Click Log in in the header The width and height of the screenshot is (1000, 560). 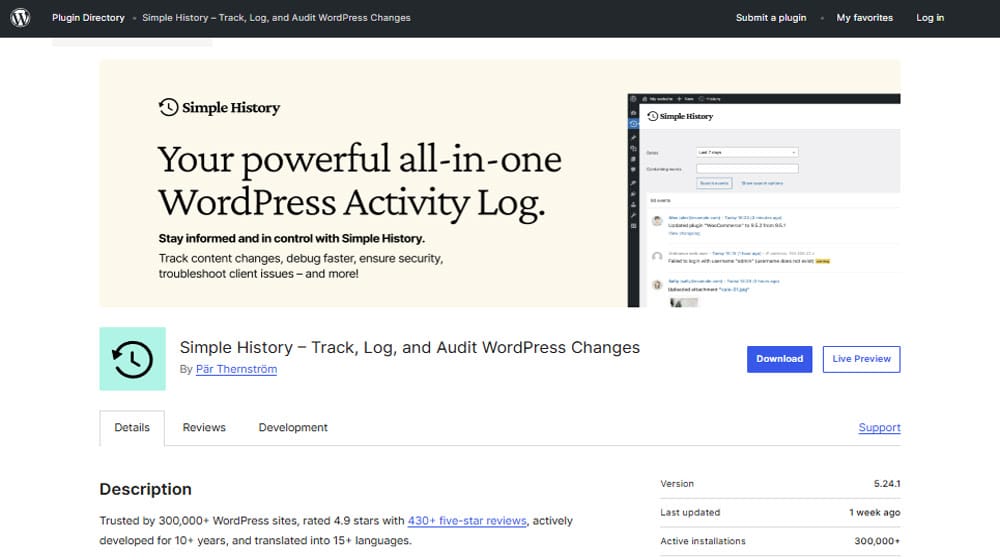(x=930, y=18)
